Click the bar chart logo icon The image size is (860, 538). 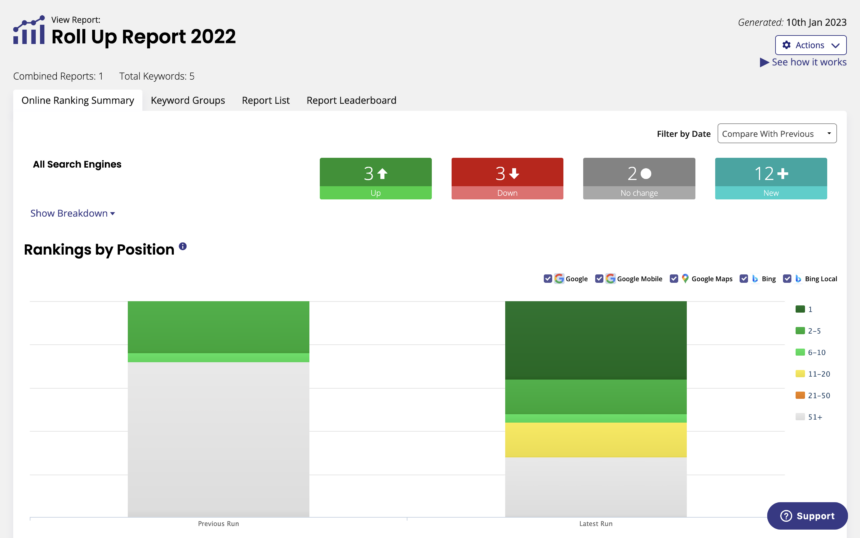[29, 31]
